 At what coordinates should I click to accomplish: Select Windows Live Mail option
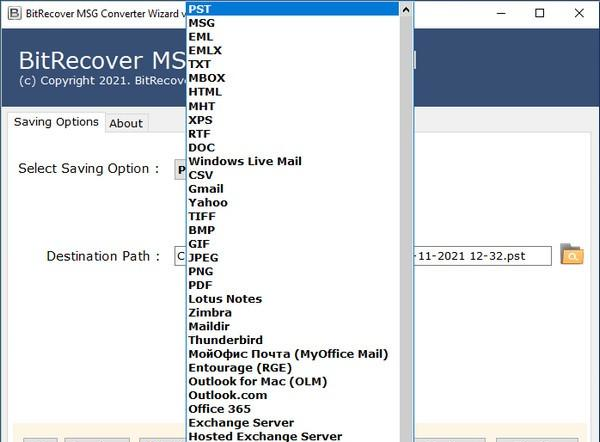293,161
